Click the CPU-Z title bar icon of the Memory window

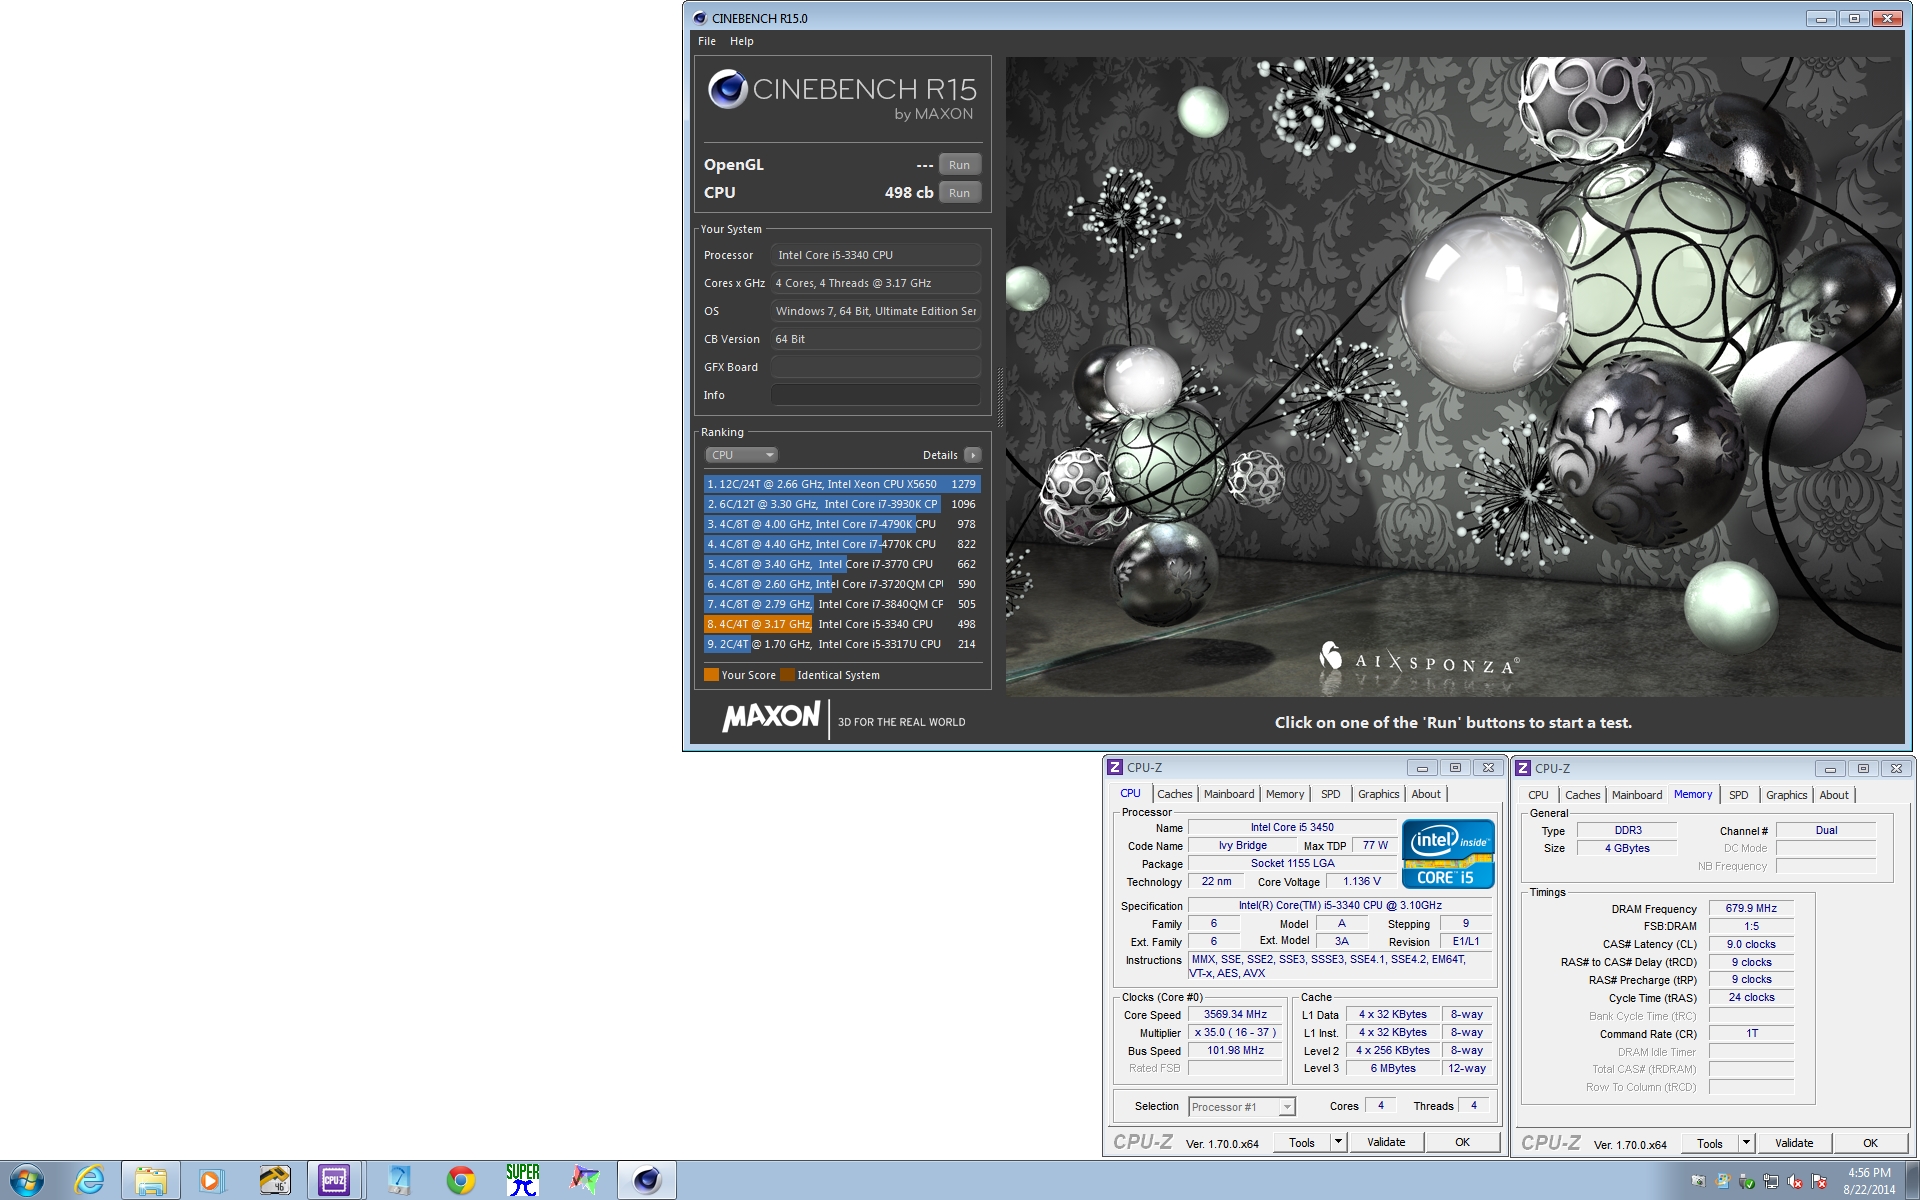click(x=1523, y=768)
